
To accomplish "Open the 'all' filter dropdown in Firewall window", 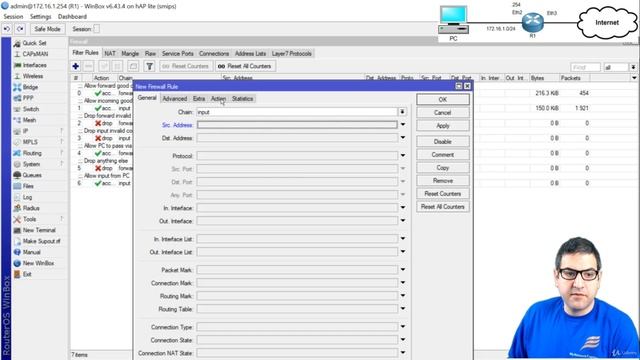I will click(633, 67).
